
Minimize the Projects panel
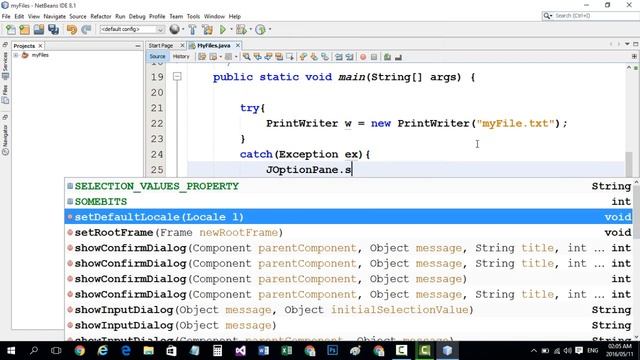pyautogui.click(x=138, y=46)
